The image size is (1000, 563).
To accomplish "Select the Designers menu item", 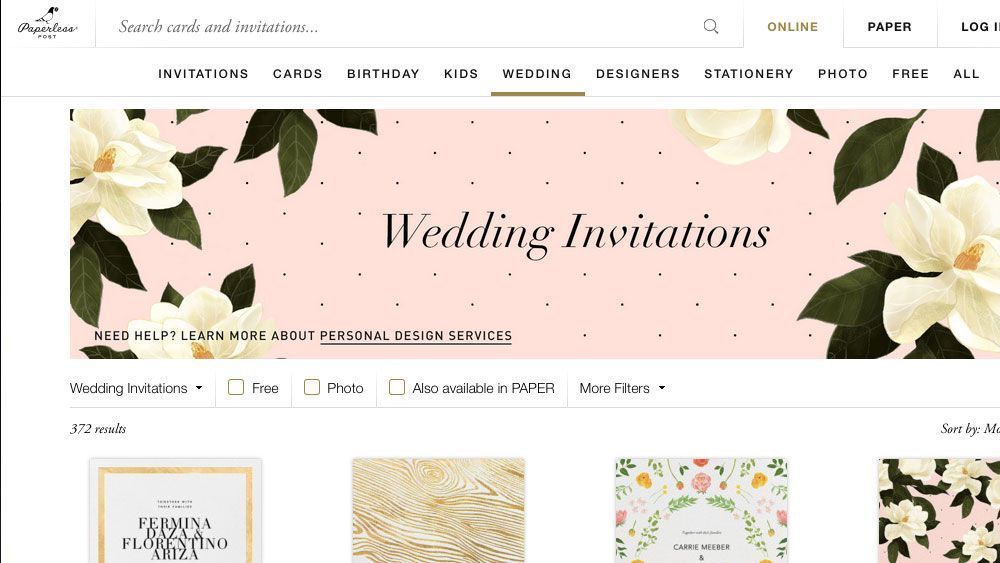I will 638,74.
